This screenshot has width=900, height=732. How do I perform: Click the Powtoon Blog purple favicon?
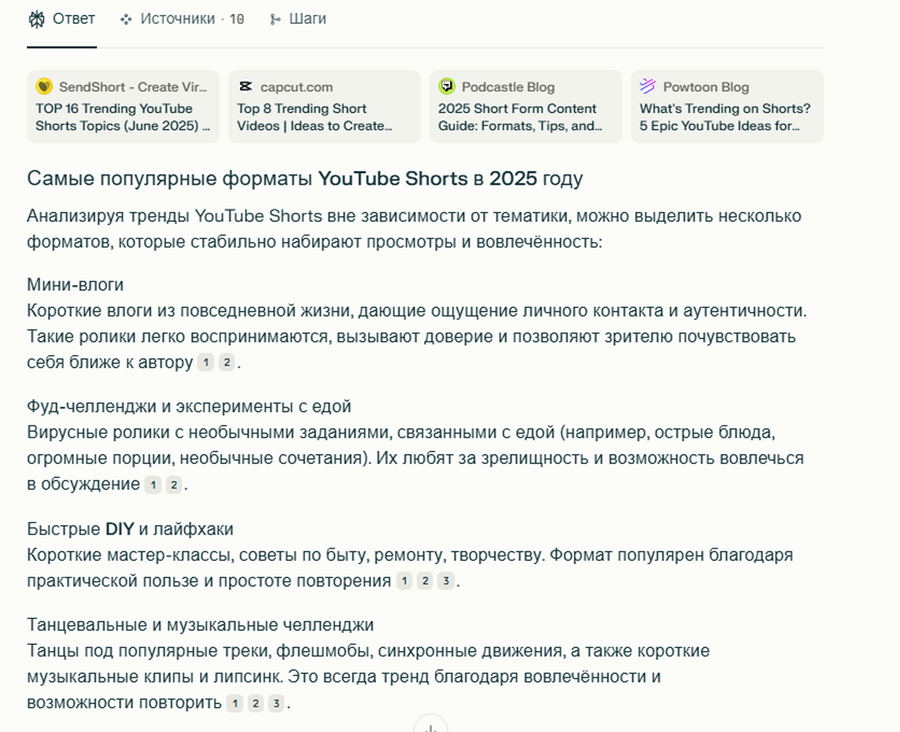coord(648,87)
